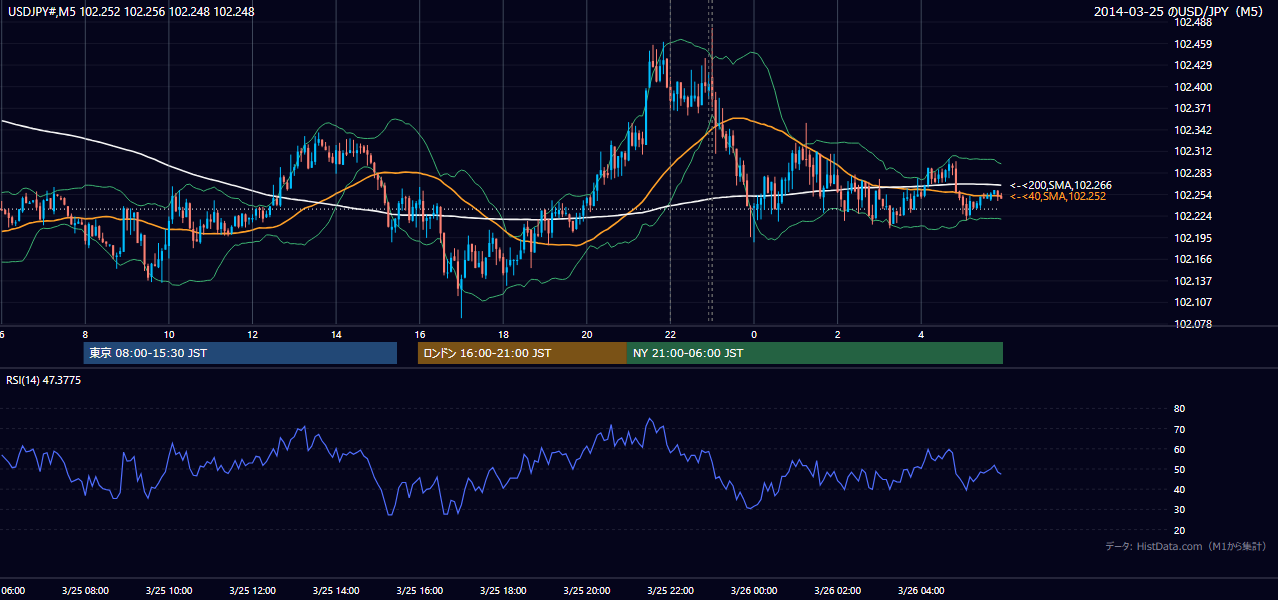Click price axis label 102.312
The image size is (1278, 600).
tap(1194, 152)
